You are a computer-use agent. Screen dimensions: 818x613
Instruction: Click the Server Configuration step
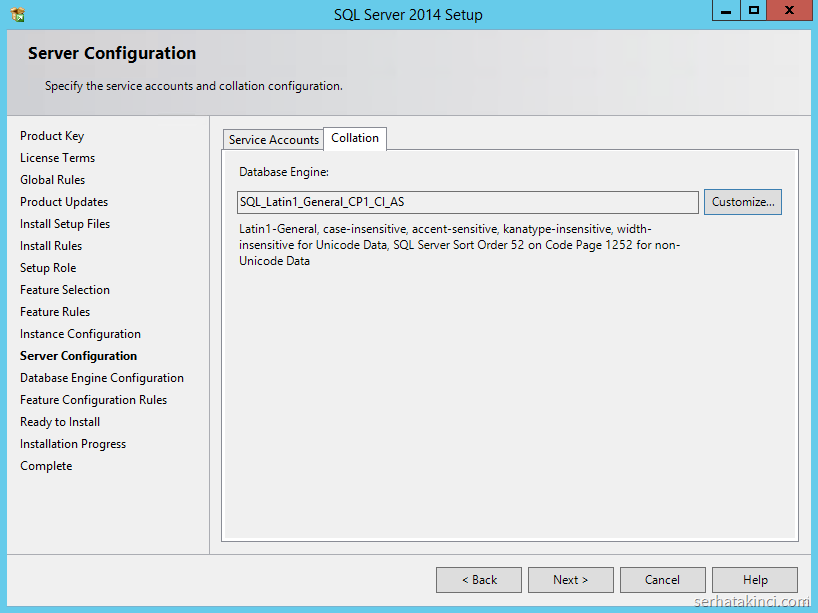click(78, 356)
